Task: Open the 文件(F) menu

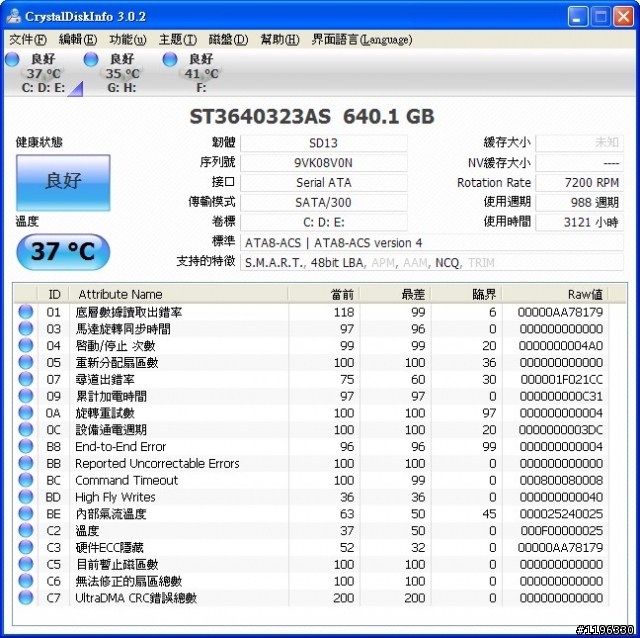Action: [x=28, y=40]
